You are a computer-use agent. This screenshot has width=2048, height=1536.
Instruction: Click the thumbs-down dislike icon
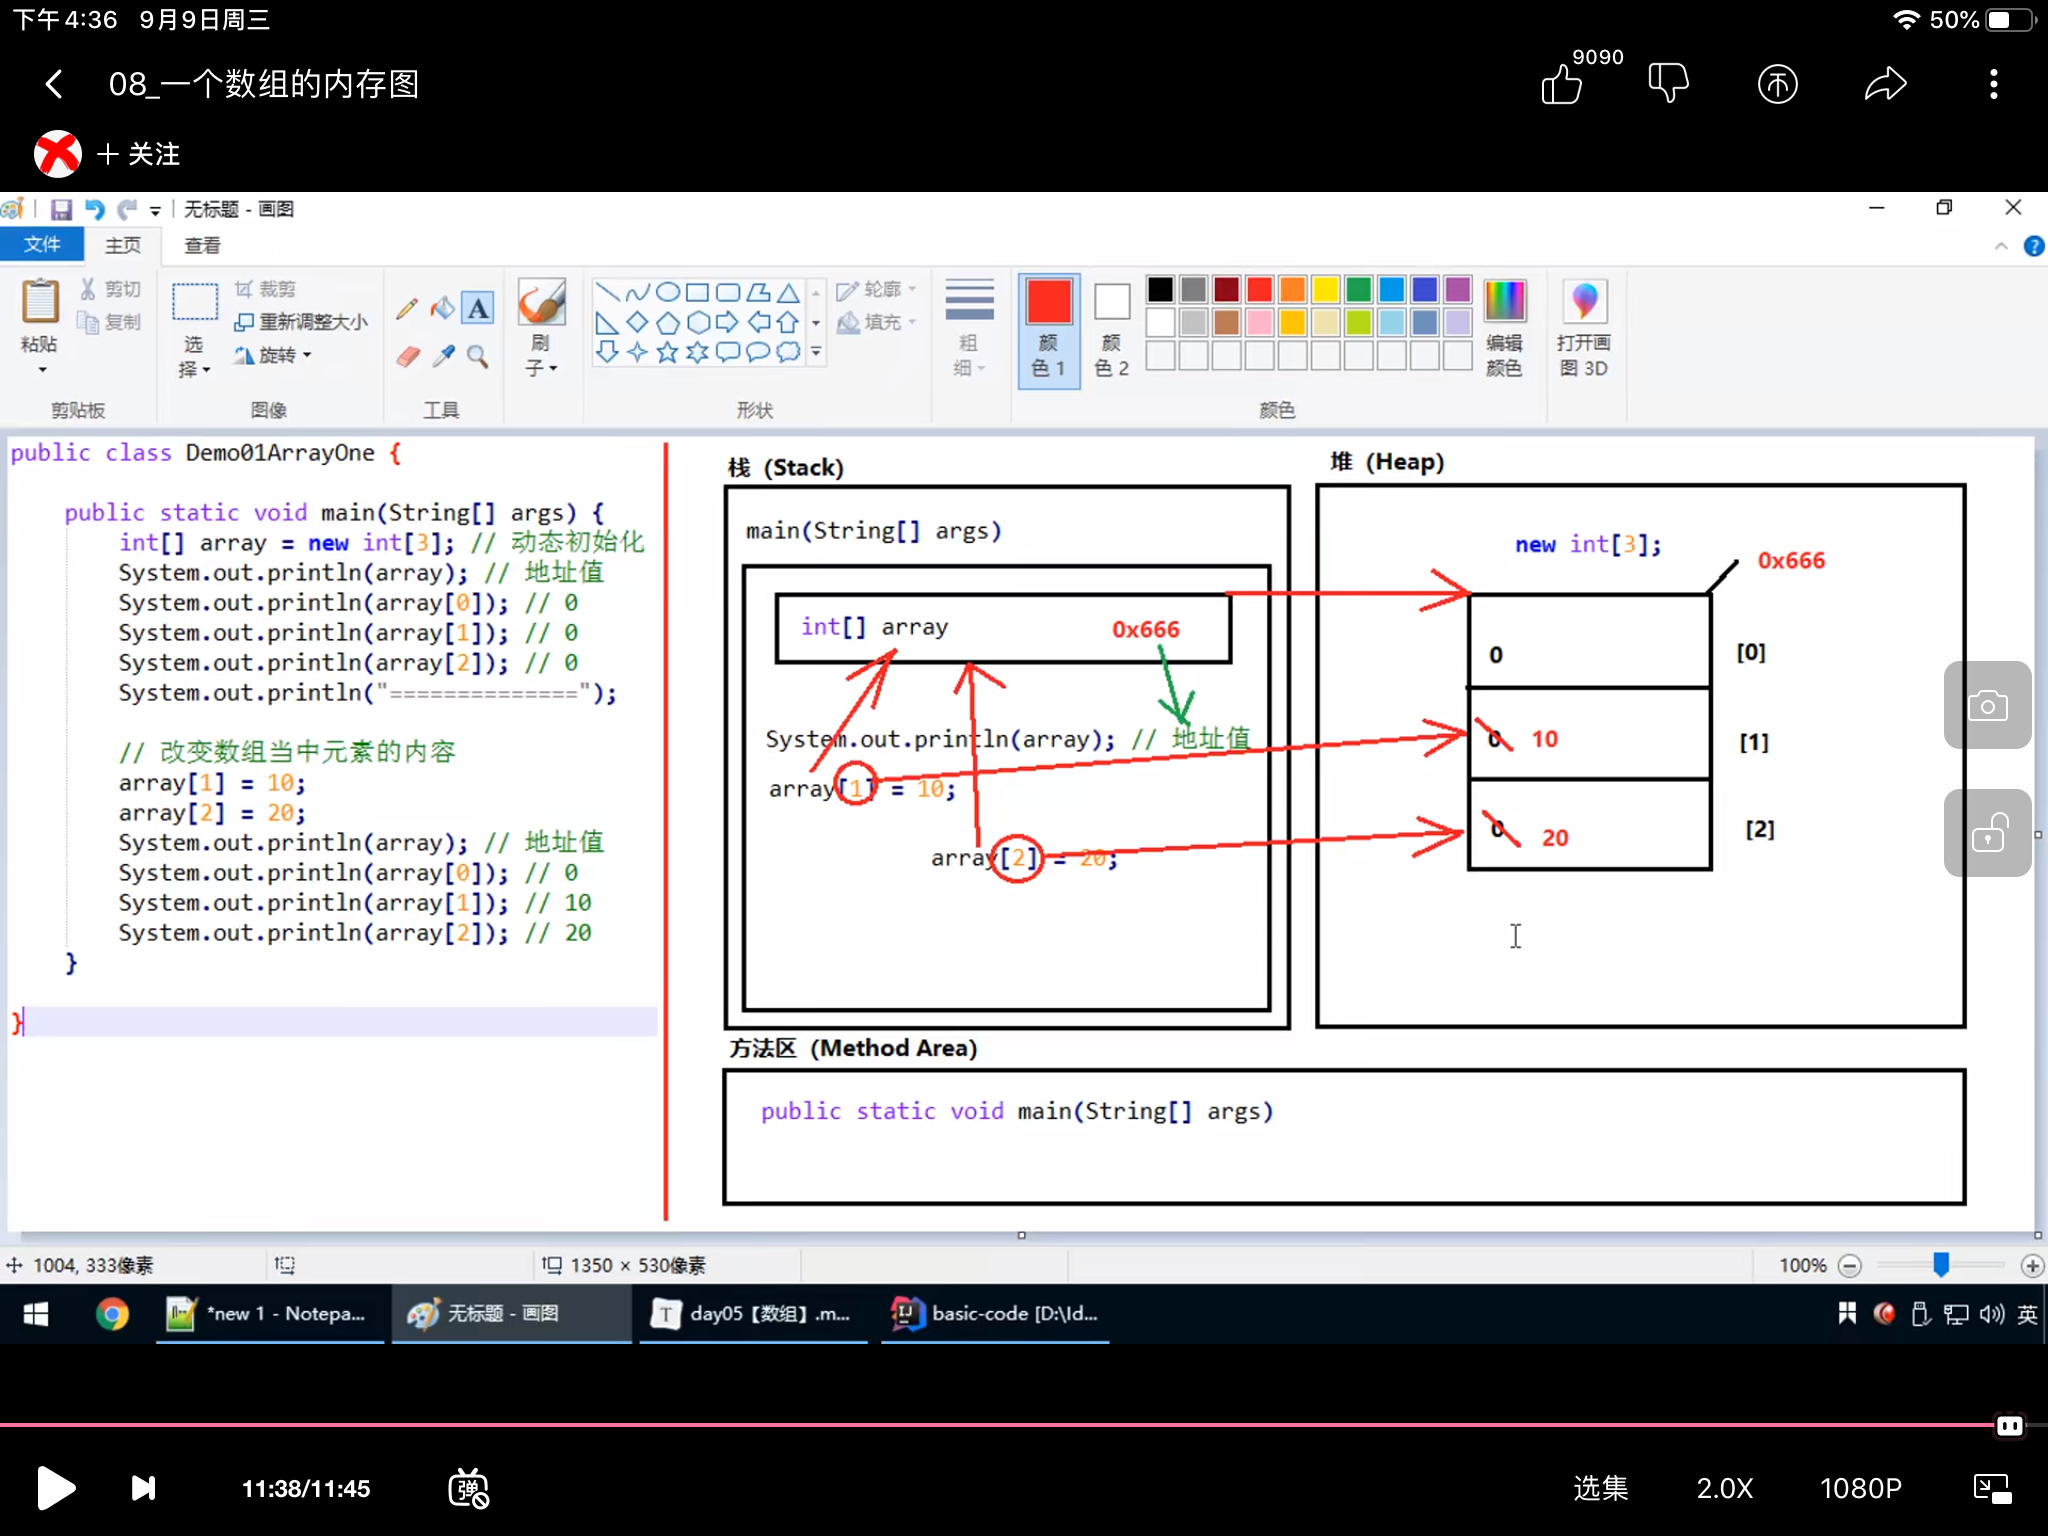point(1668,84)
